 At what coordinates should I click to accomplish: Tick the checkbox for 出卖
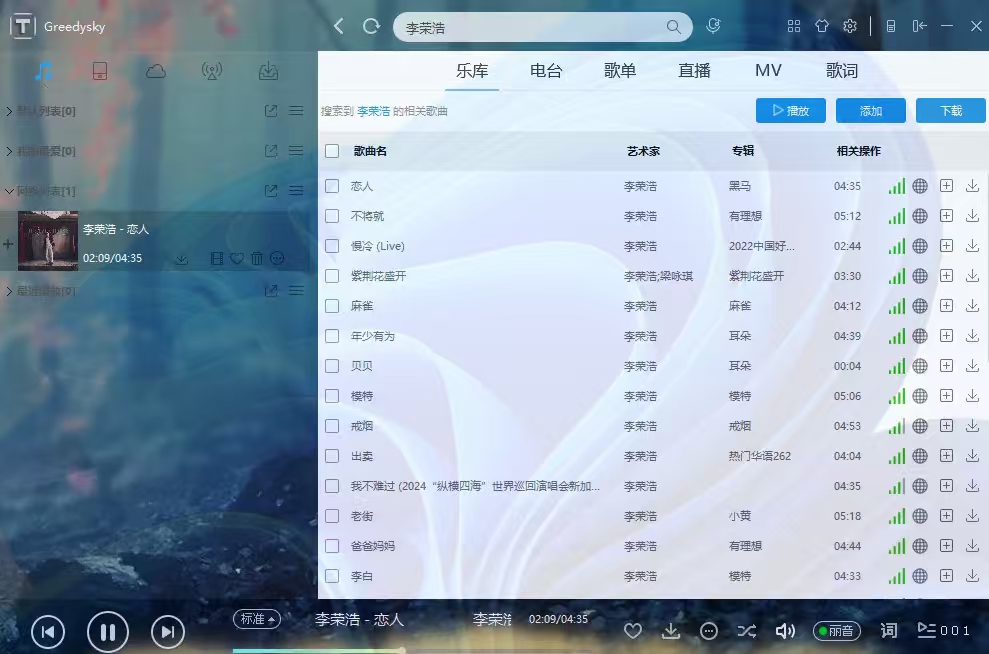tap(332, 456)
